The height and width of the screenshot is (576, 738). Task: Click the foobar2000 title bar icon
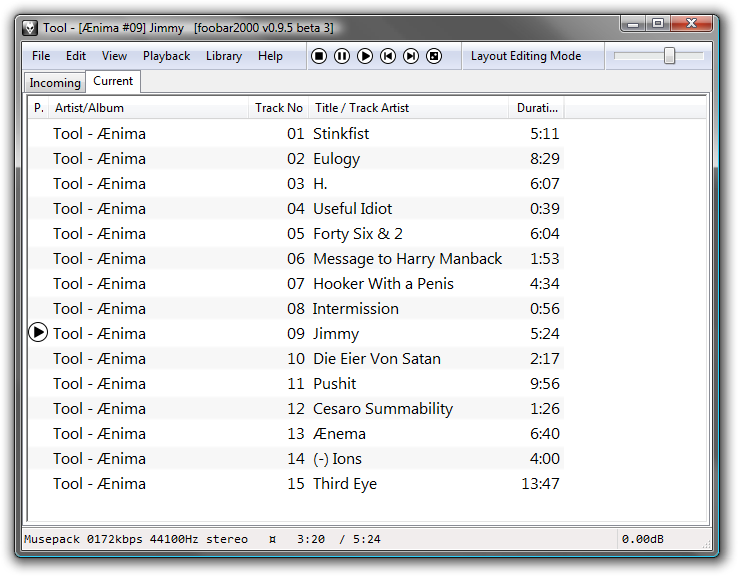click(30, 28)
